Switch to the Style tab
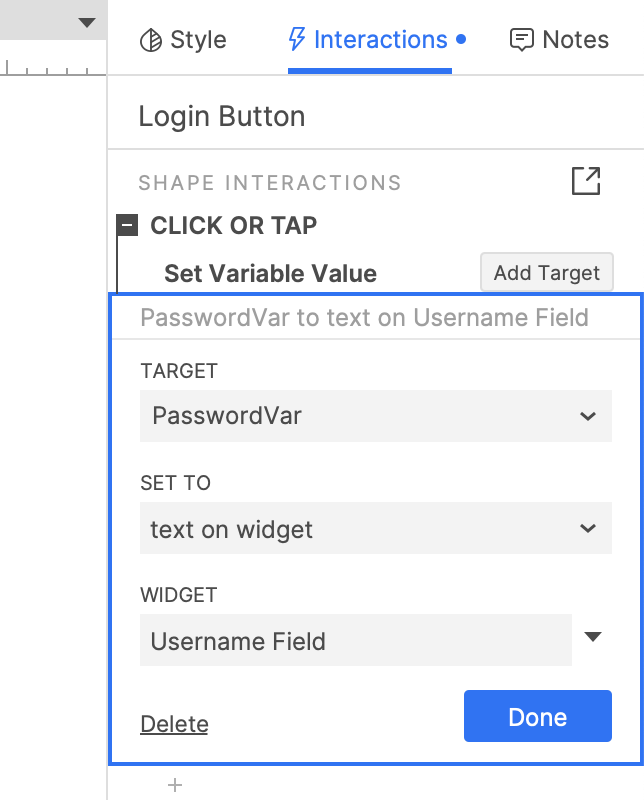This screenshot has width=644, height=800. [183, 40]
